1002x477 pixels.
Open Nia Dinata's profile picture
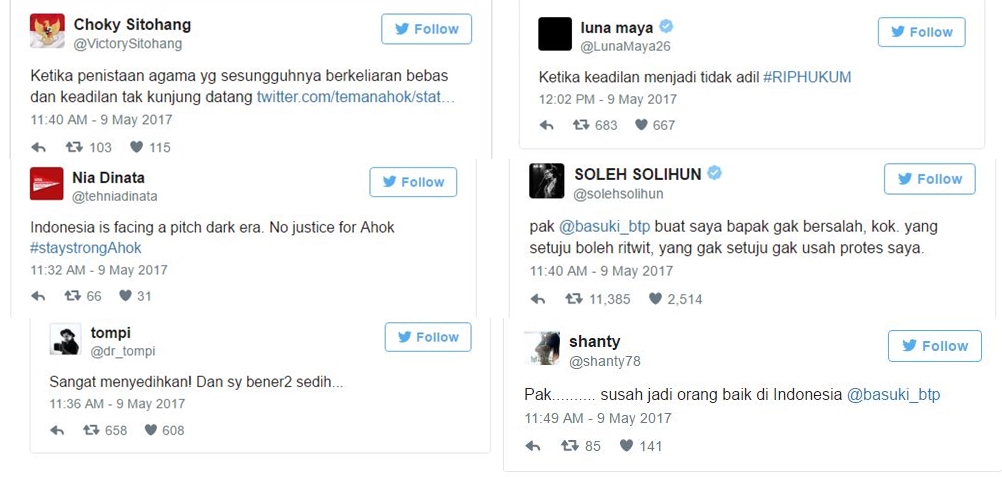47,184
